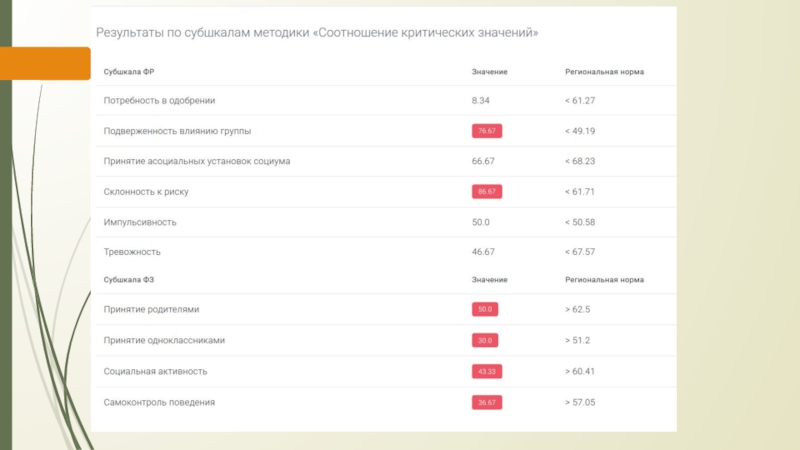Click the red 30.0 value badge
Screen dimensions: 800x450
pyautogui.click(x=485, y=340)
